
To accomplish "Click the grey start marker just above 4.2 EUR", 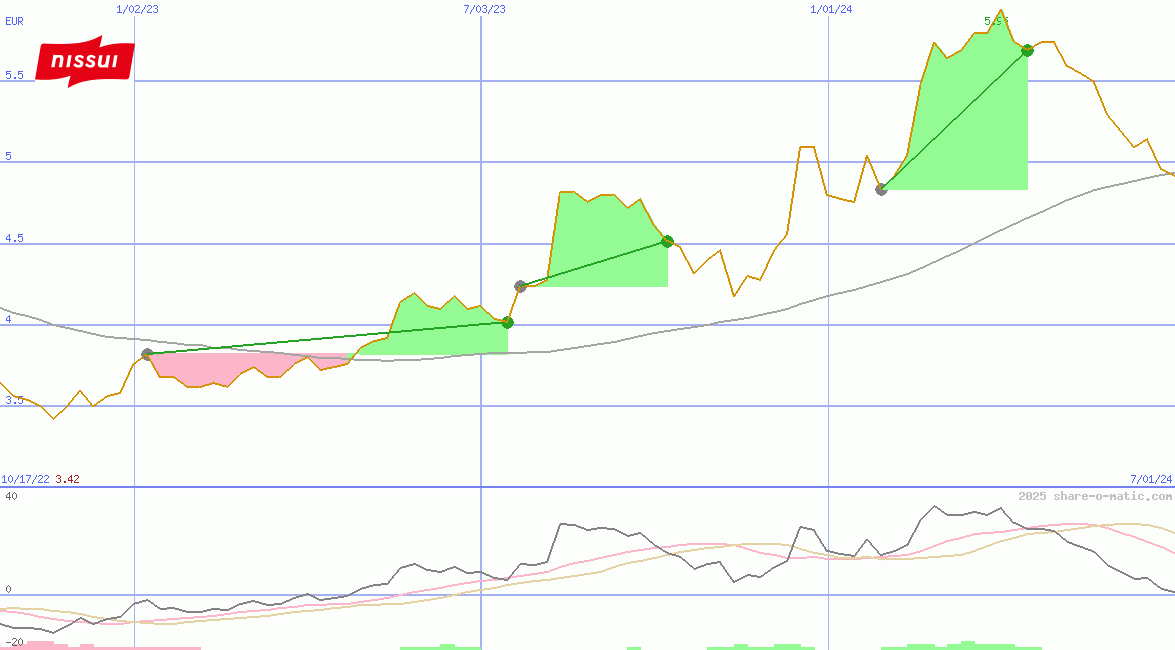I will click(x=520, y=286).
